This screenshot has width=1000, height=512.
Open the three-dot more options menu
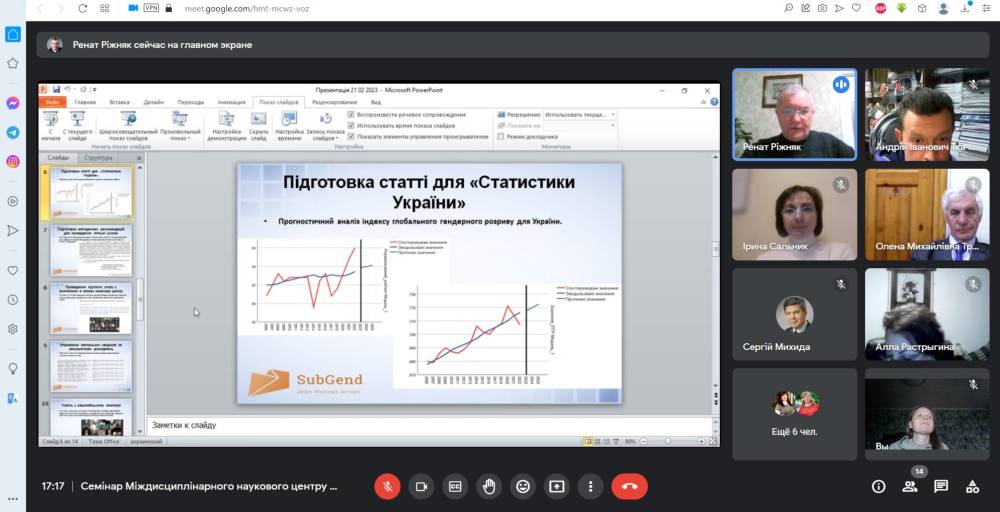point(590,486)
